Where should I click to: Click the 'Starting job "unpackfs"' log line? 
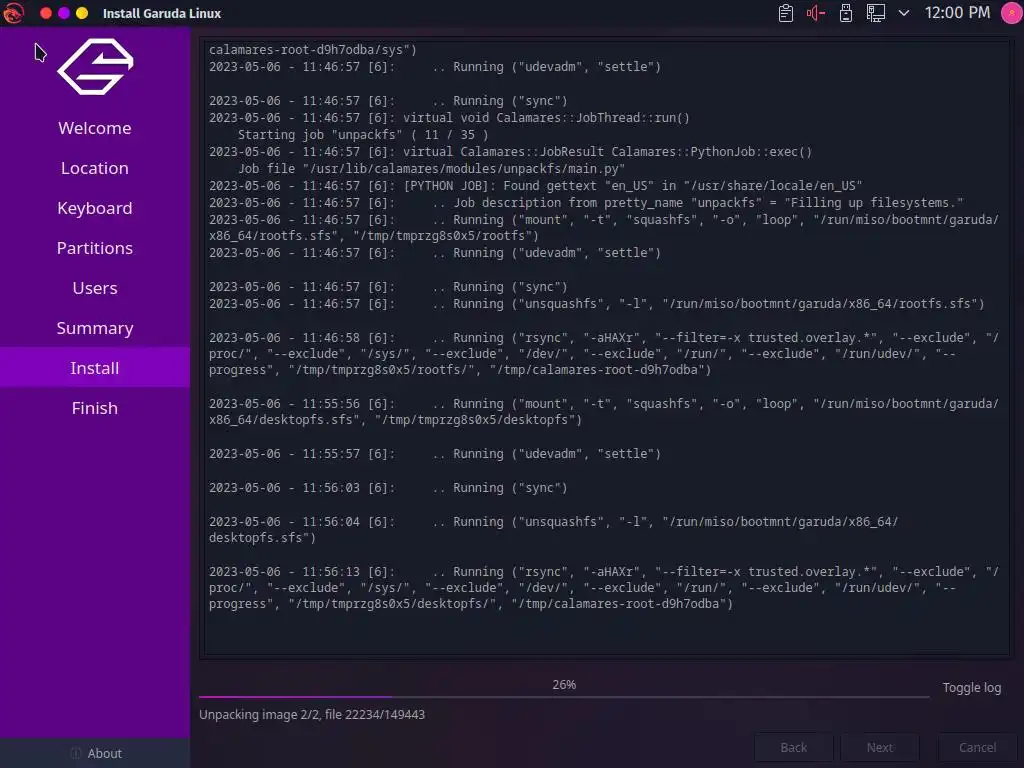[x=363, y=135]
